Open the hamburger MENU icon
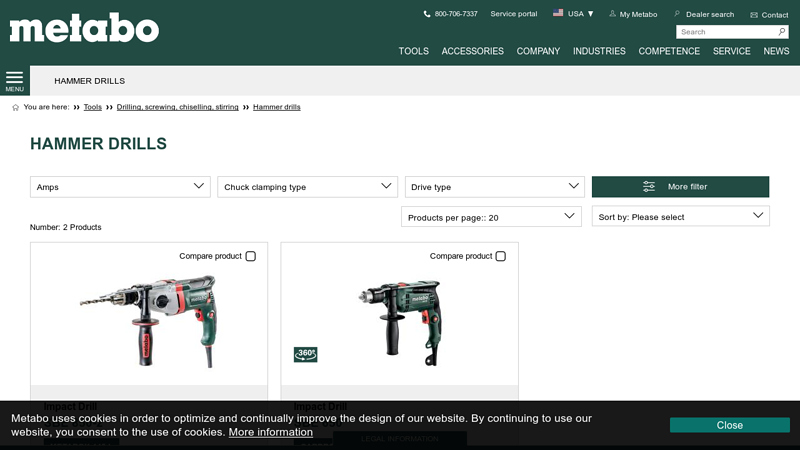Viewport: 800px width, 450px height. [14, 81]
